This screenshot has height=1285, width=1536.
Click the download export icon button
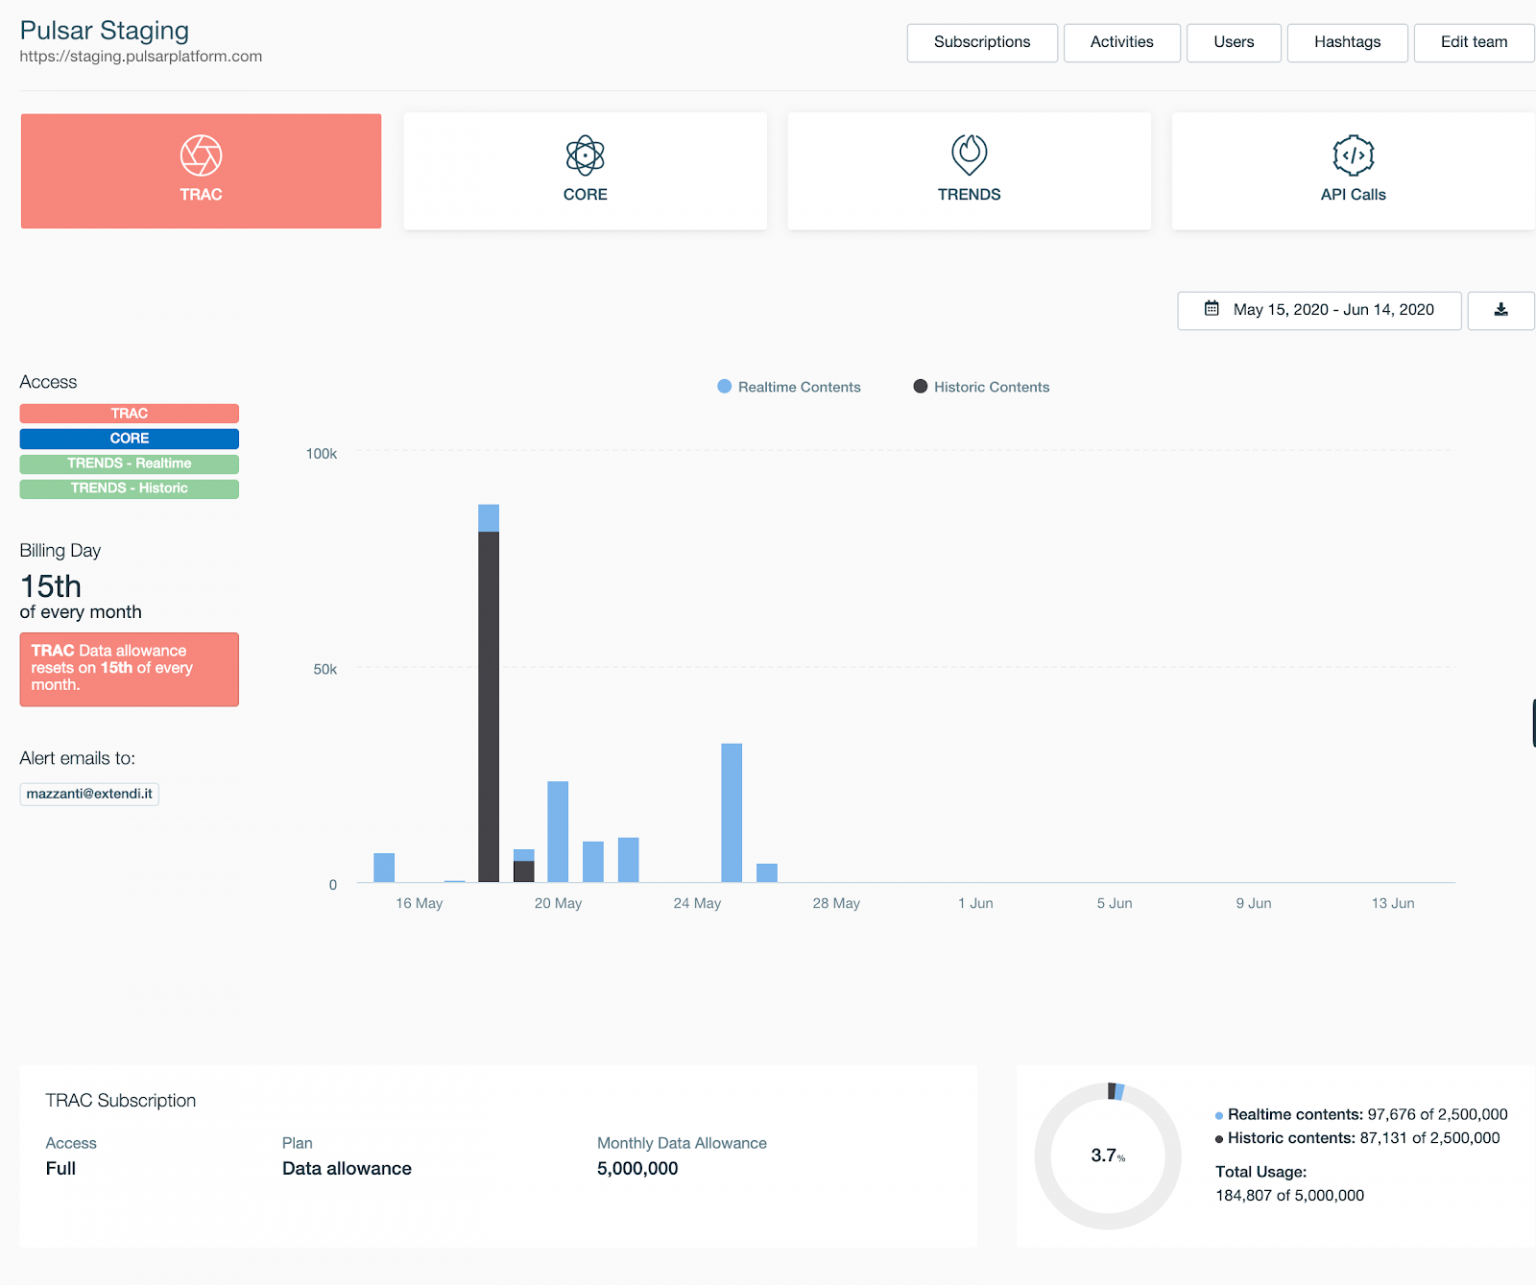(1500, 310)
